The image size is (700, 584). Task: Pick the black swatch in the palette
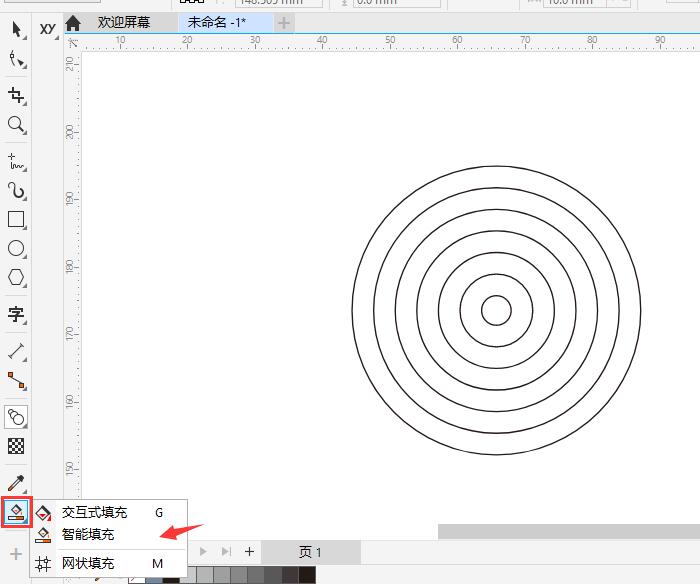tap(307, 575)
